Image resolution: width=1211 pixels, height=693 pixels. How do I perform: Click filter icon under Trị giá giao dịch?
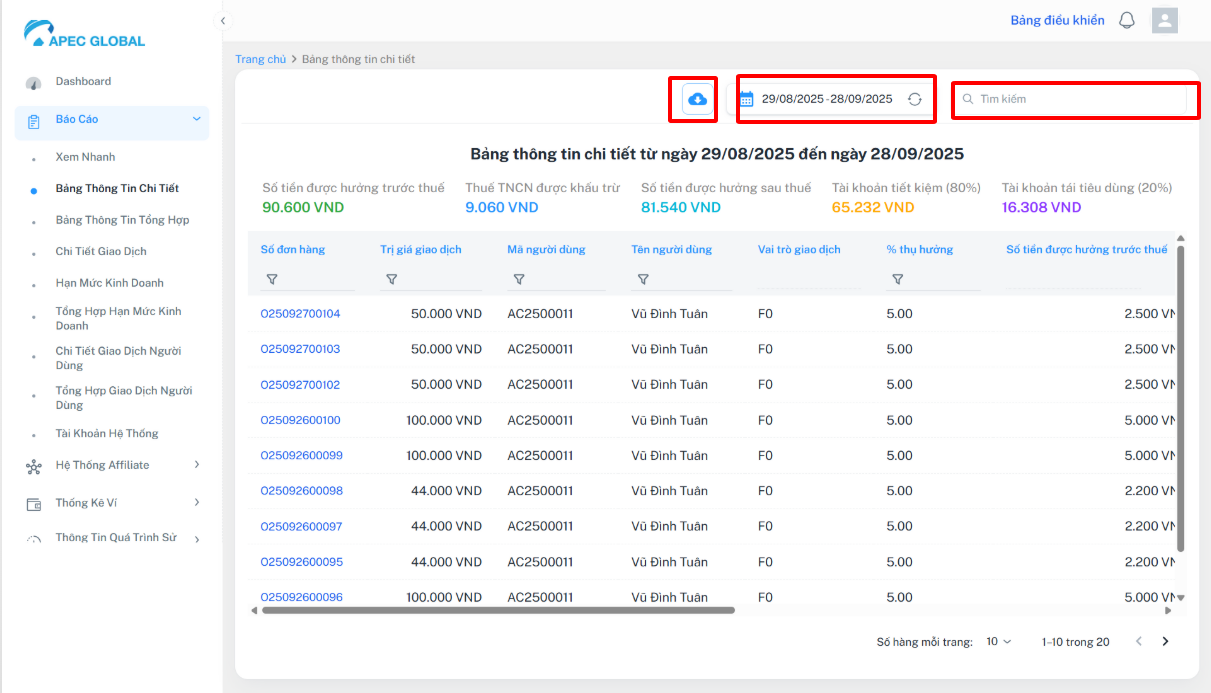tap(391, 280)
